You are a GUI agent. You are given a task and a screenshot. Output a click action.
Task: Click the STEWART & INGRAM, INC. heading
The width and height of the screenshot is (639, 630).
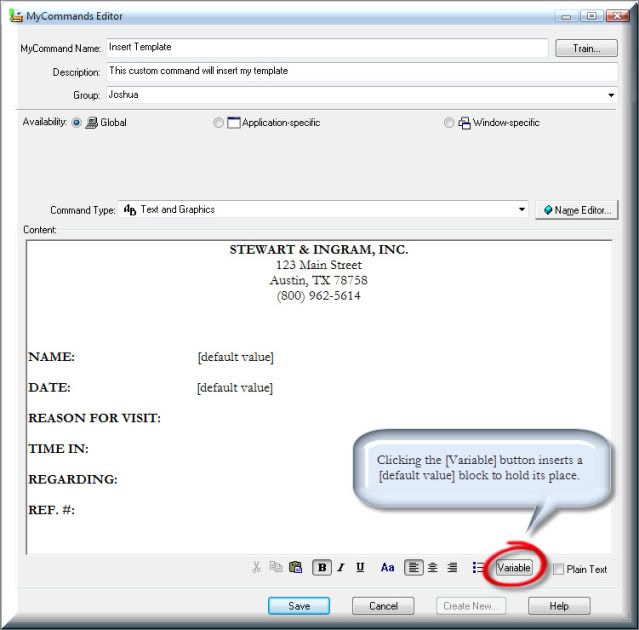point(319,249)
